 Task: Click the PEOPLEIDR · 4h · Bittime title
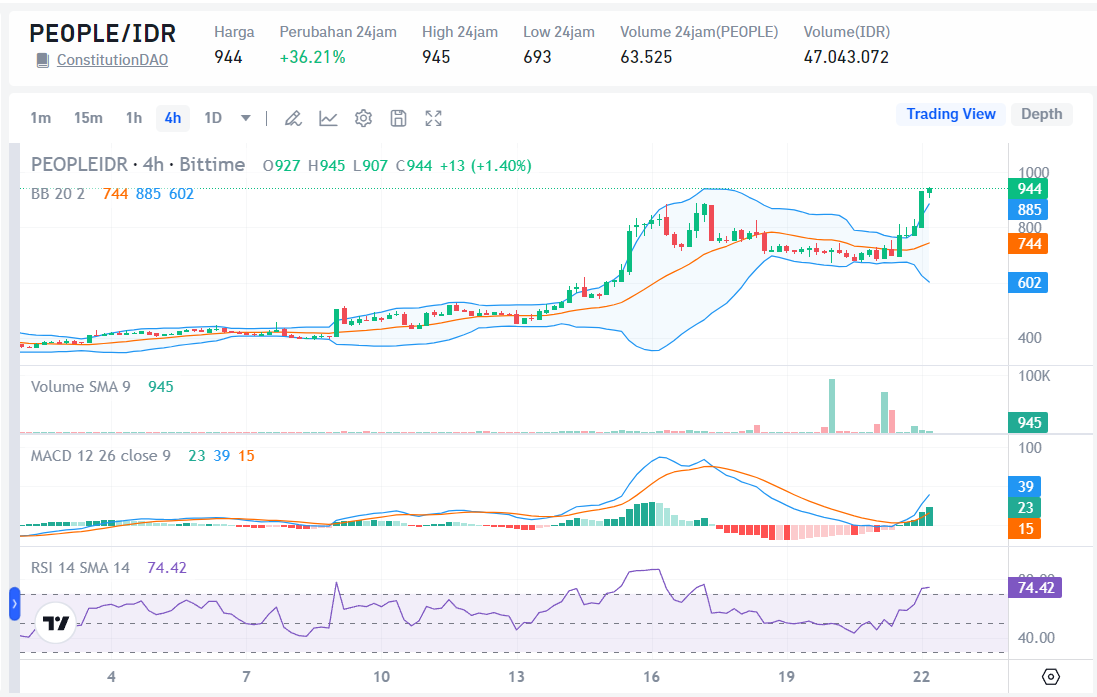pyautogui.click(x=138, y=164)
